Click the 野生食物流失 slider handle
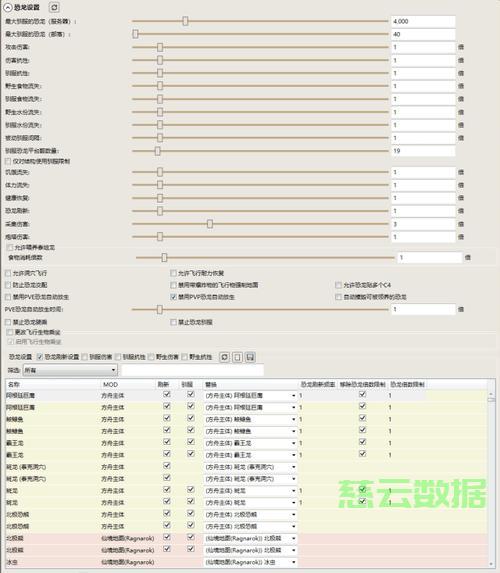This screenshot has height=573, width=500. [160, 86]
